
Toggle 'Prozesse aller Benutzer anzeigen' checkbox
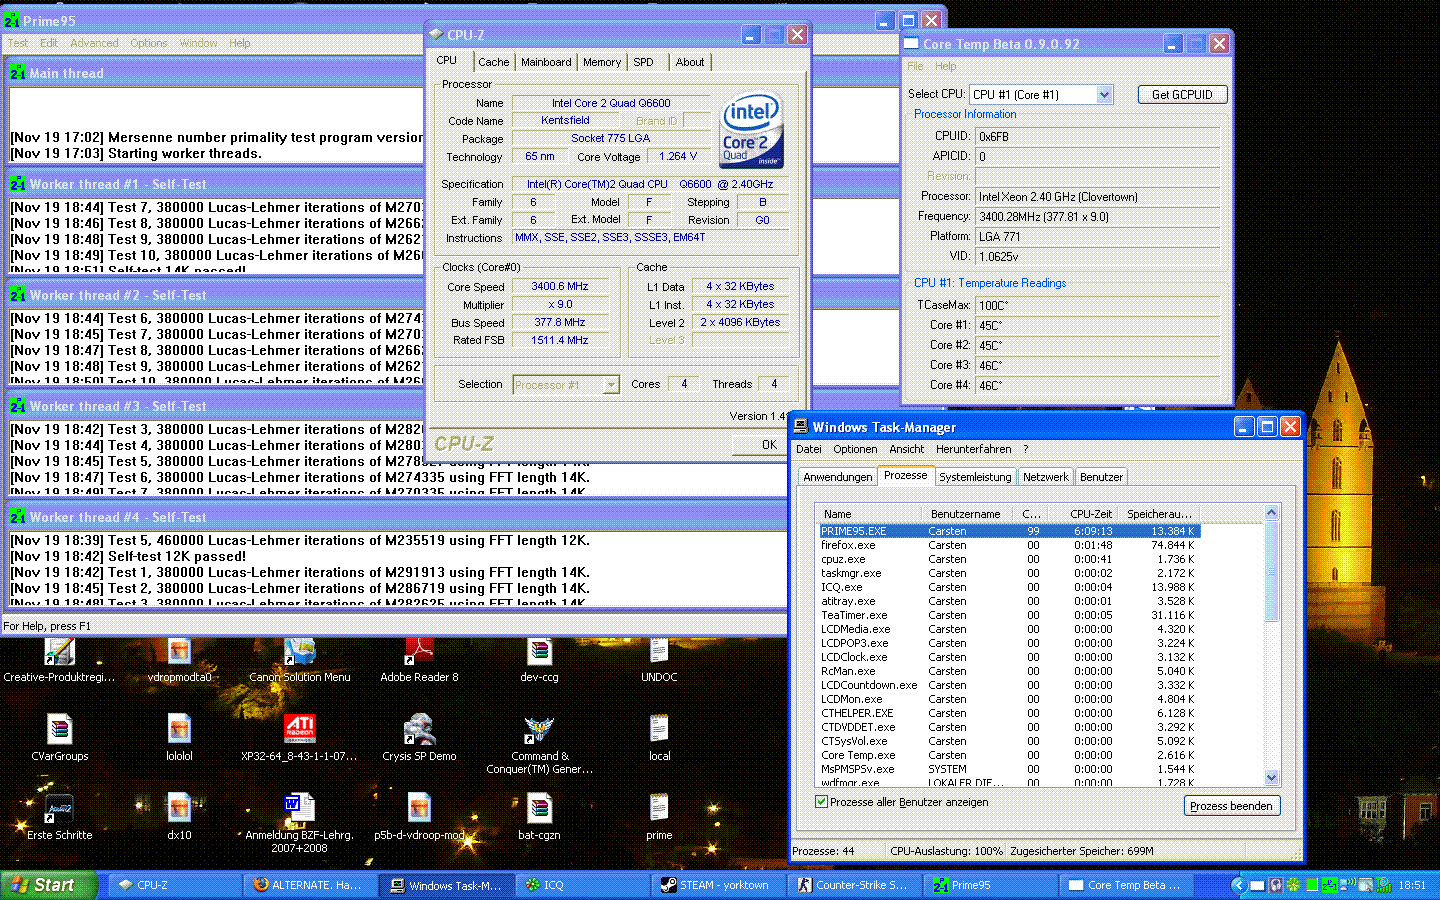[822, 802]
